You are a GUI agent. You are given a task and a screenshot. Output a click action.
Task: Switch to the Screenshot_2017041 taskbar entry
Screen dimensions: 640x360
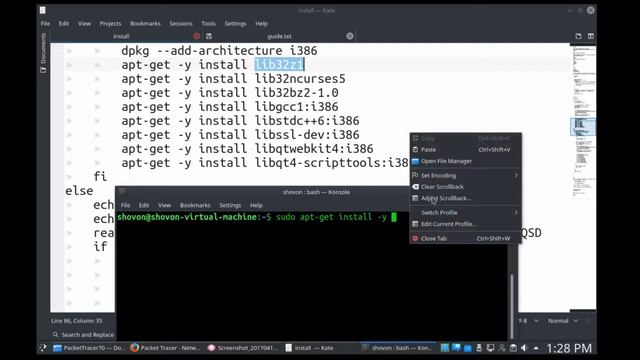(243, 348)
